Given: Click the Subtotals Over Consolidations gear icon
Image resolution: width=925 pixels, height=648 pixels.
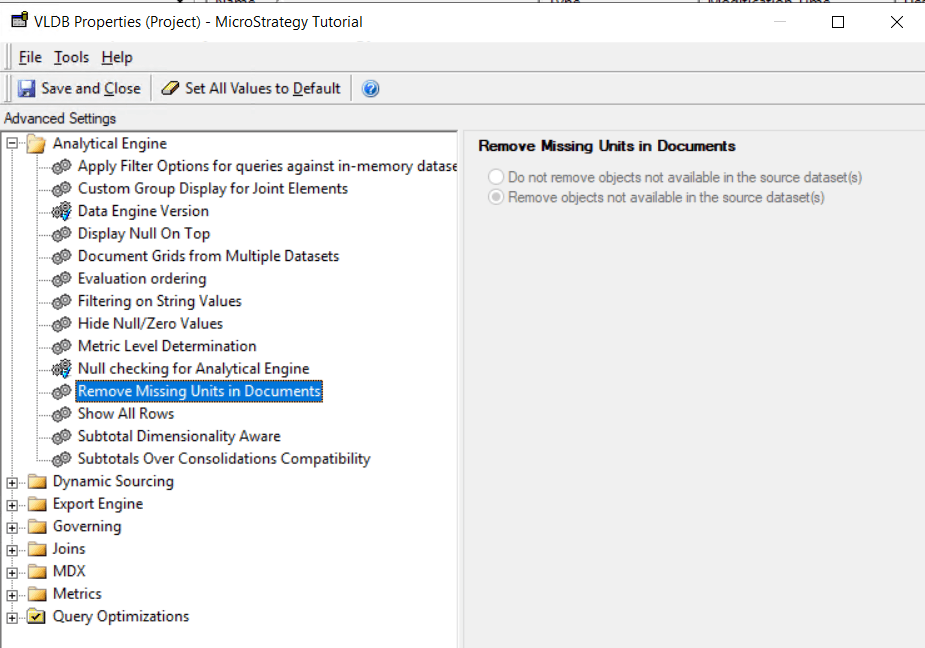Looking at the screenshot, I should click(61, 459).
